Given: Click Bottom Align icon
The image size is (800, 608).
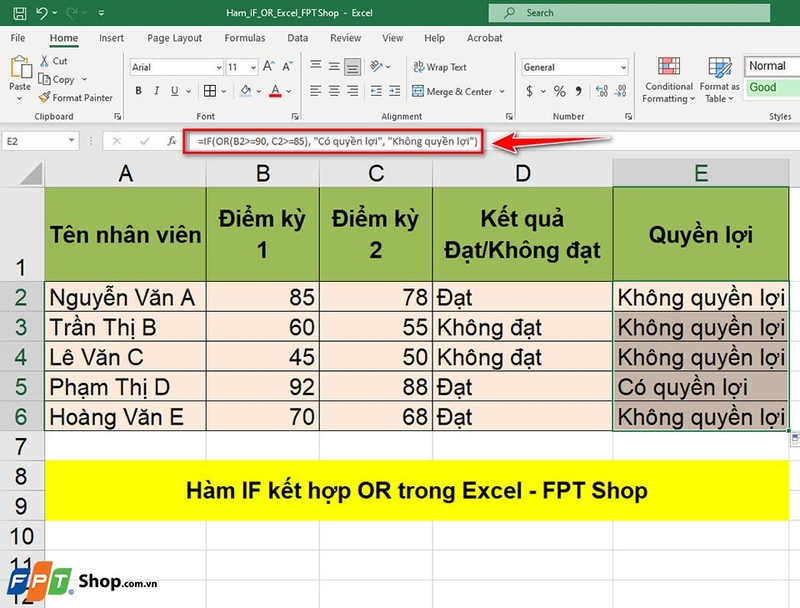Looking at the screenshot, I should [x=352, y=66].
